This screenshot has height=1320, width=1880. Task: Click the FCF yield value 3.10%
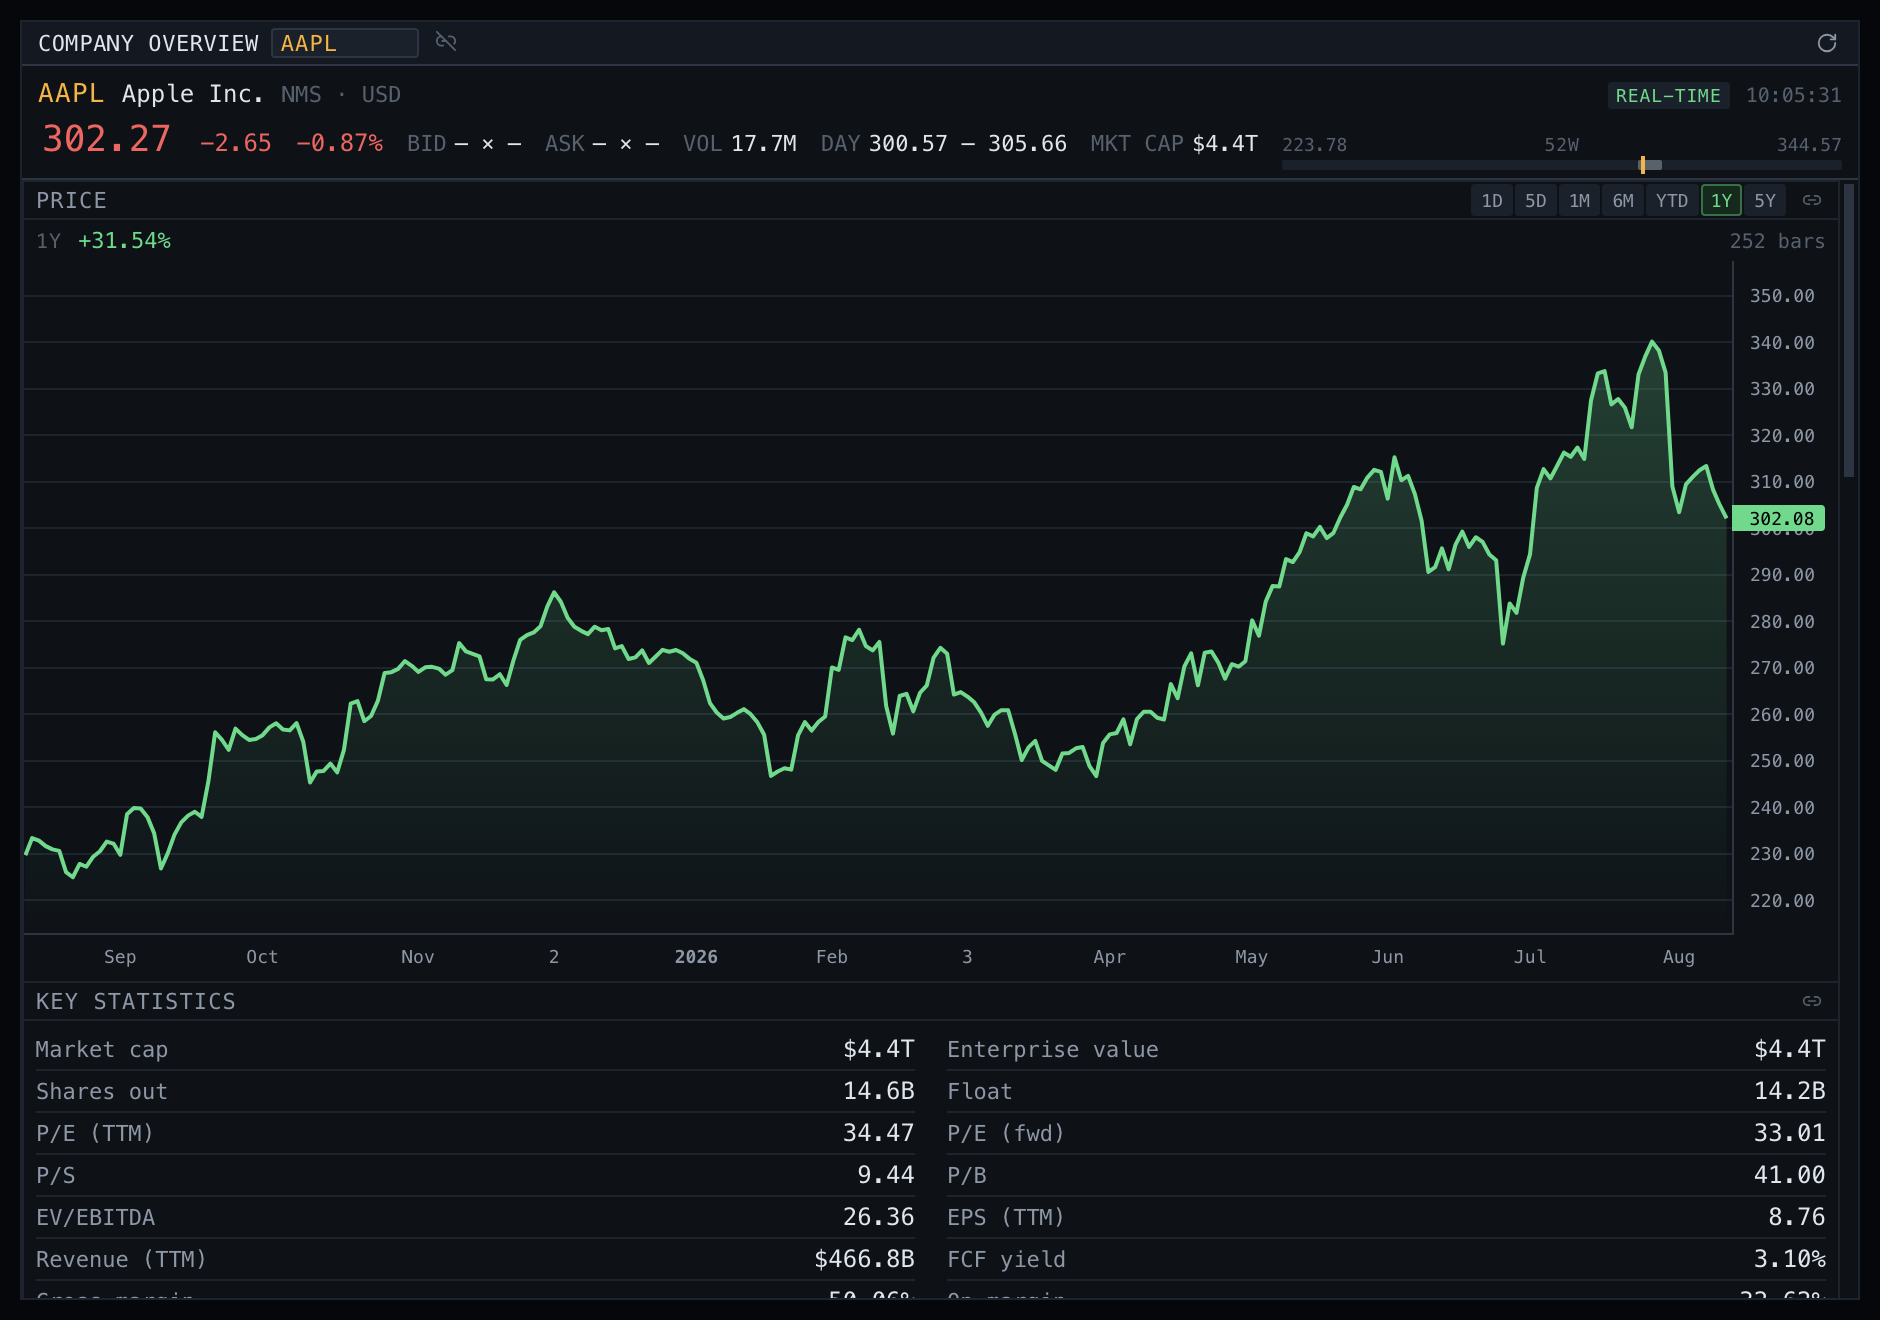point(1789,1259)
